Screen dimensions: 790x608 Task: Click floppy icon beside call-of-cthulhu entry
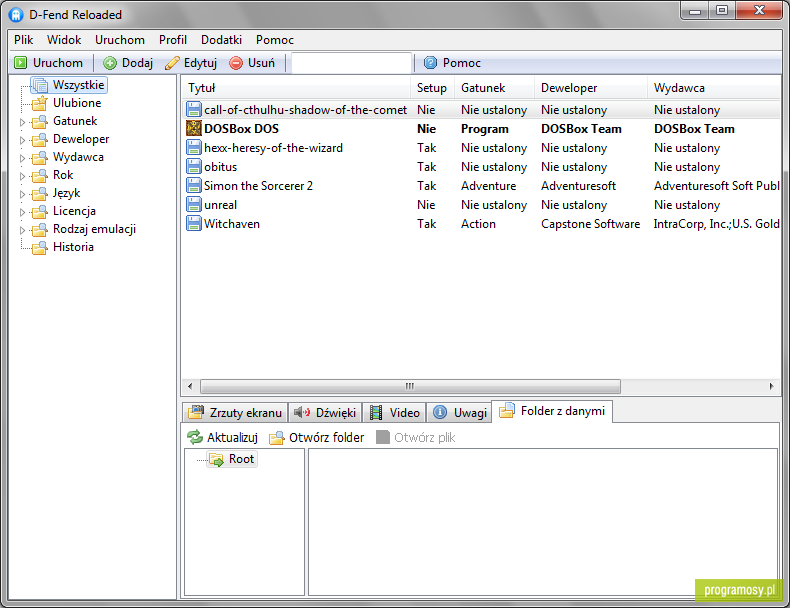pos(194,109)
